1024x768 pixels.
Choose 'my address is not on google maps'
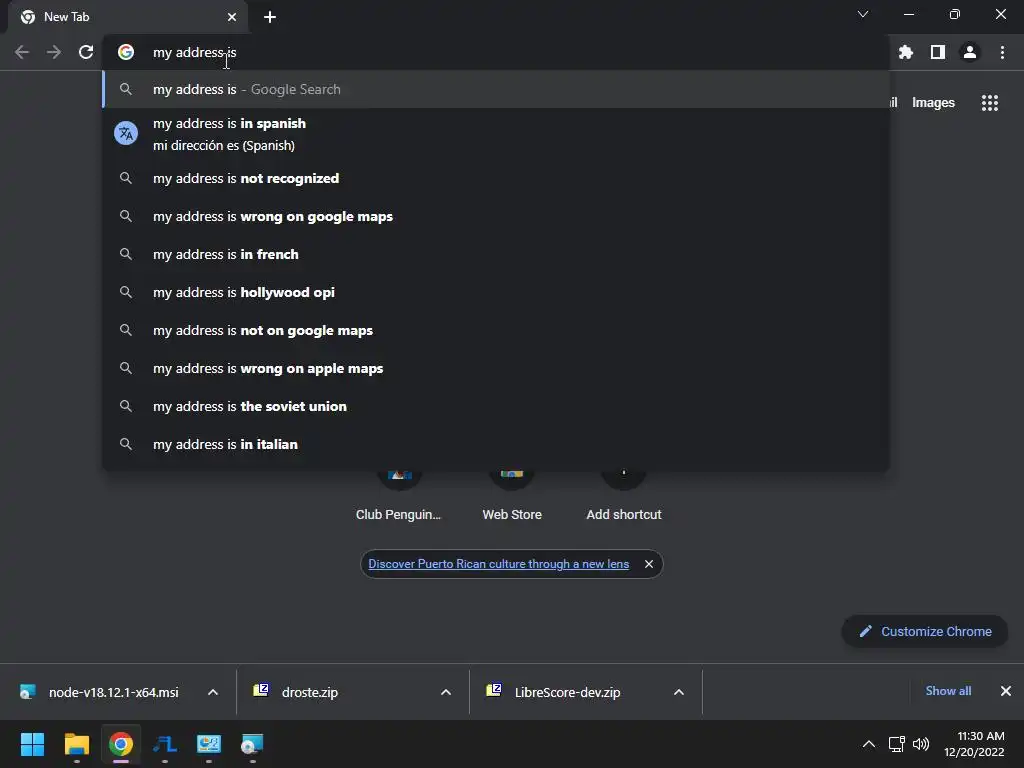[496, 330]
